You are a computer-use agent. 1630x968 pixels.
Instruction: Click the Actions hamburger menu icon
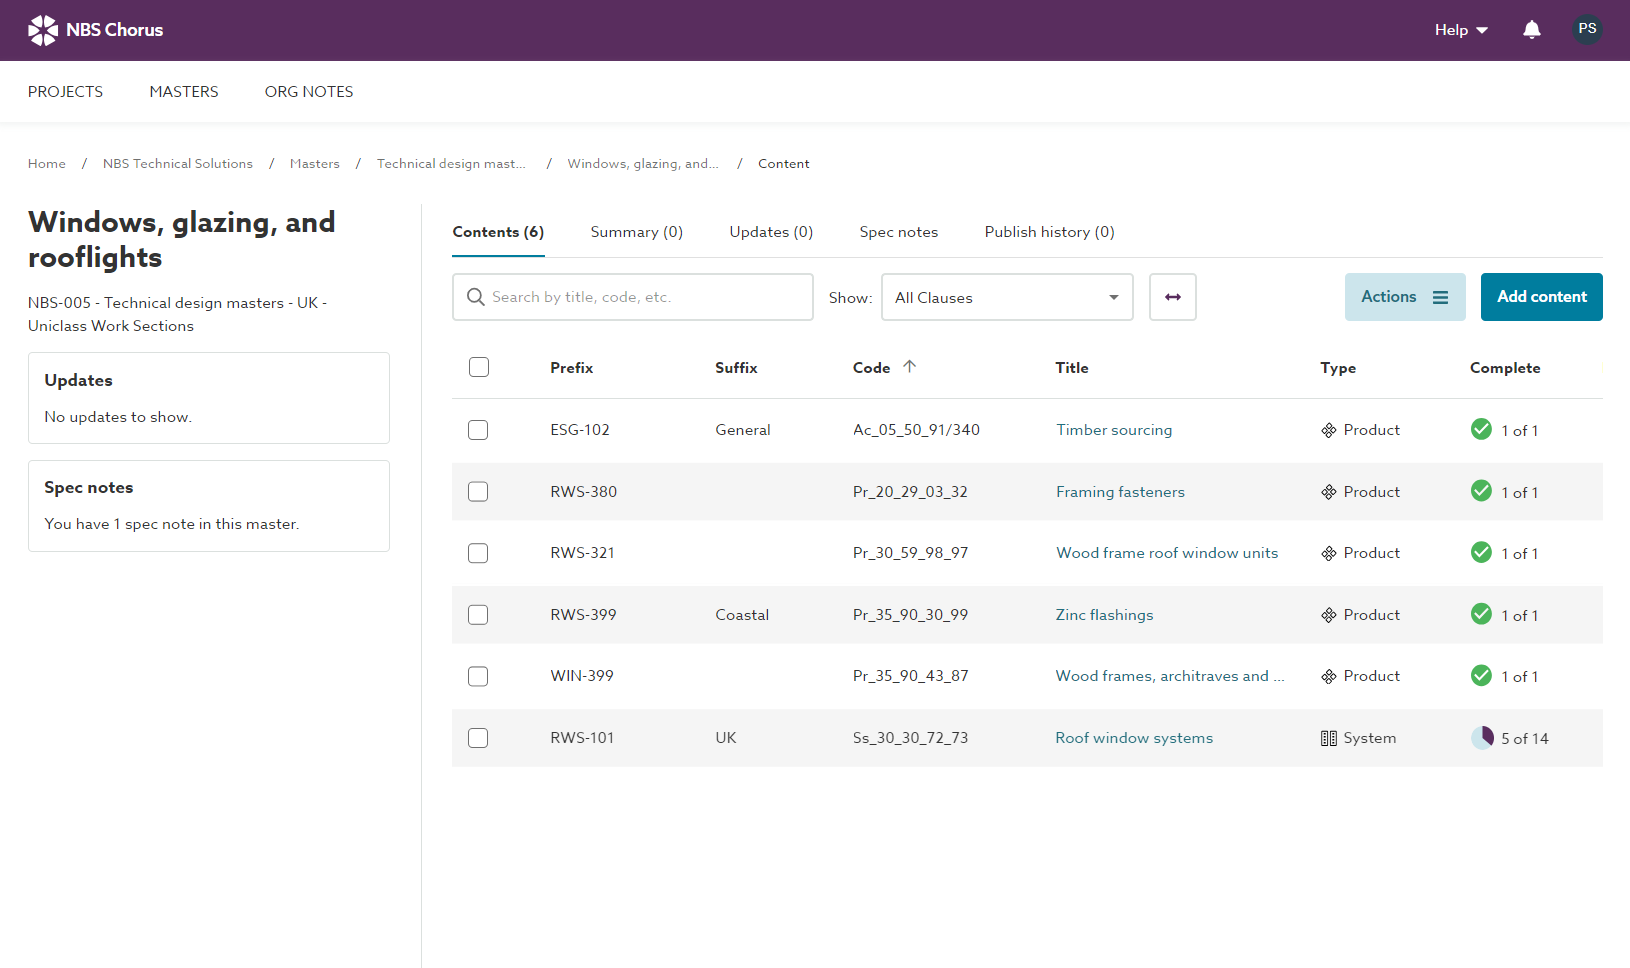tap(1440, 297)
